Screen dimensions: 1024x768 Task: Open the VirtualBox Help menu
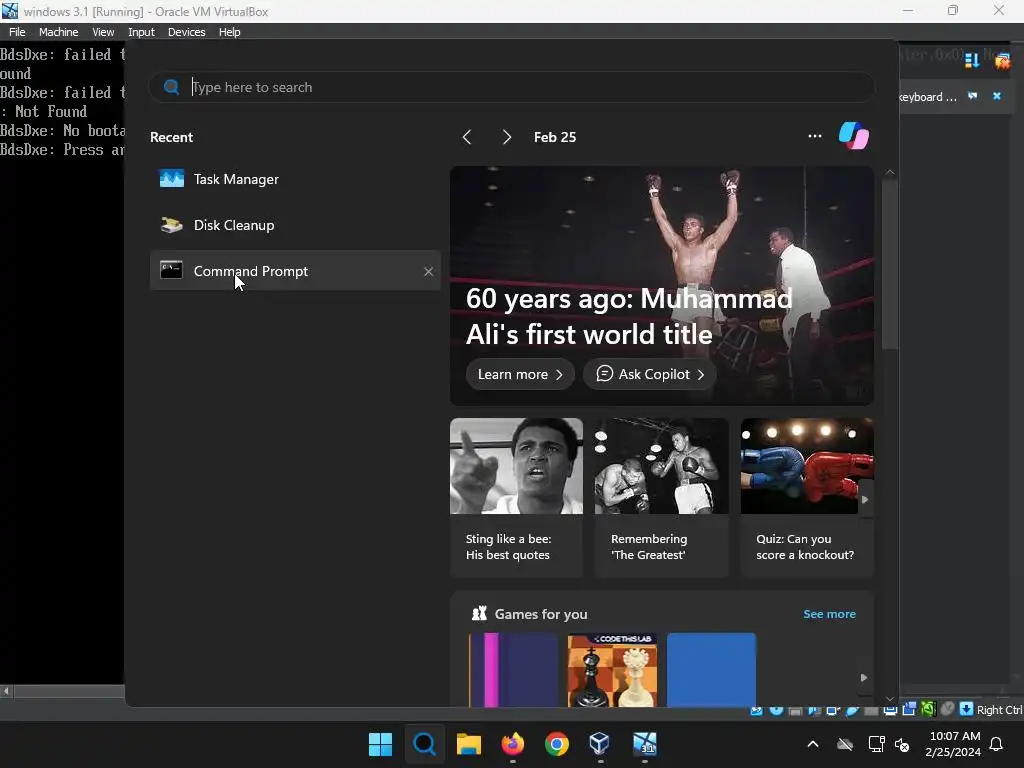(x=229, y=32)
